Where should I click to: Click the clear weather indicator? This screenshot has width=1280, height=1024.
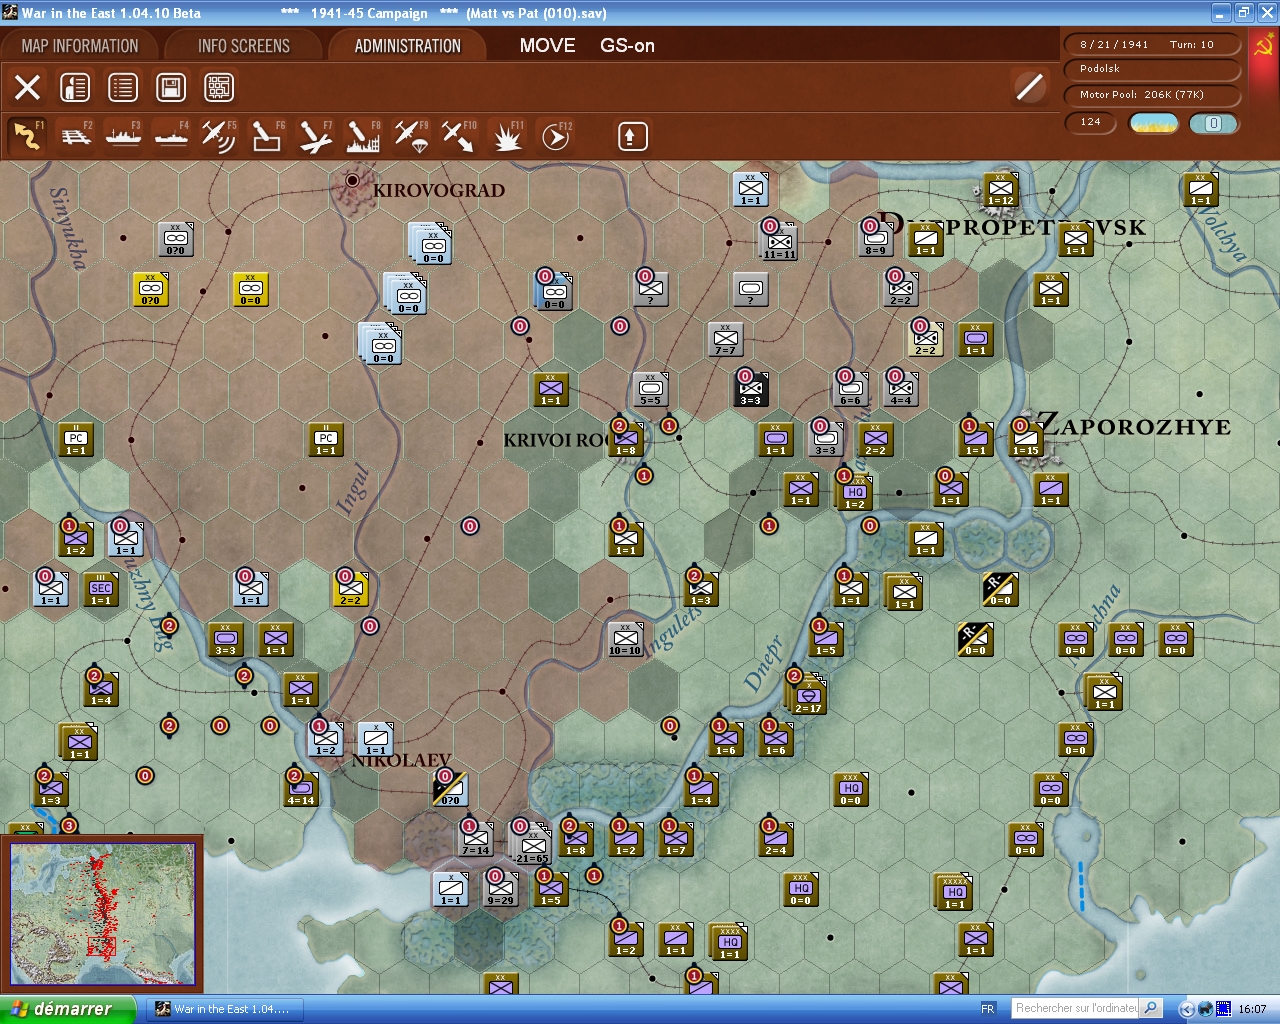1154,123
